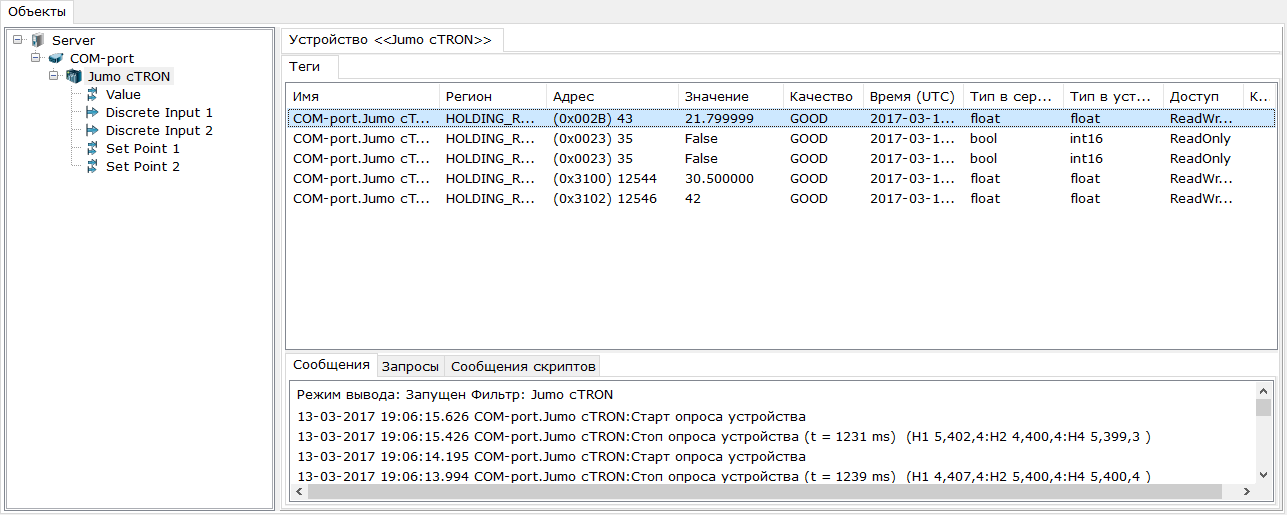The width and height of the screenshot is (1287, 515).
Task: Collapse the COM-port tree node
Action: point(36,58)
